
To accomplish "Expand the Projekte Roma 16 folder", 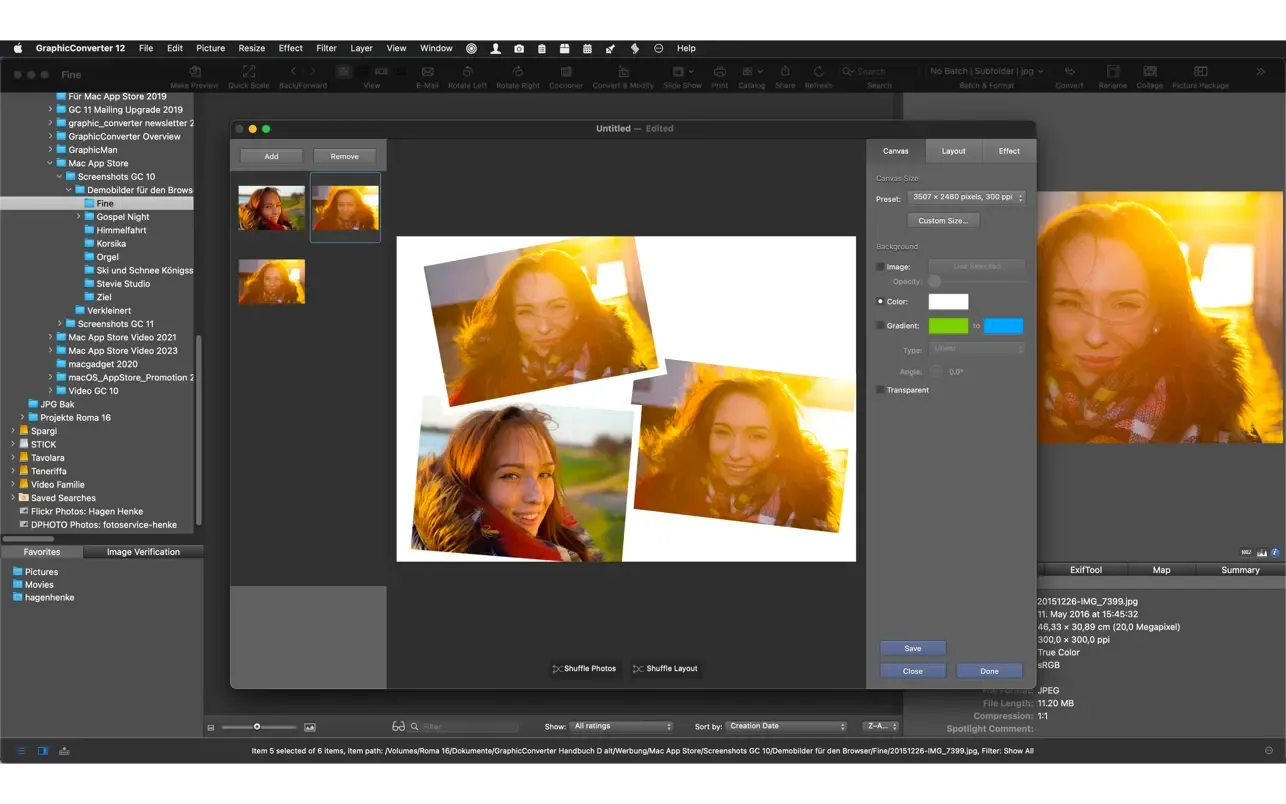I will point(22,417).
